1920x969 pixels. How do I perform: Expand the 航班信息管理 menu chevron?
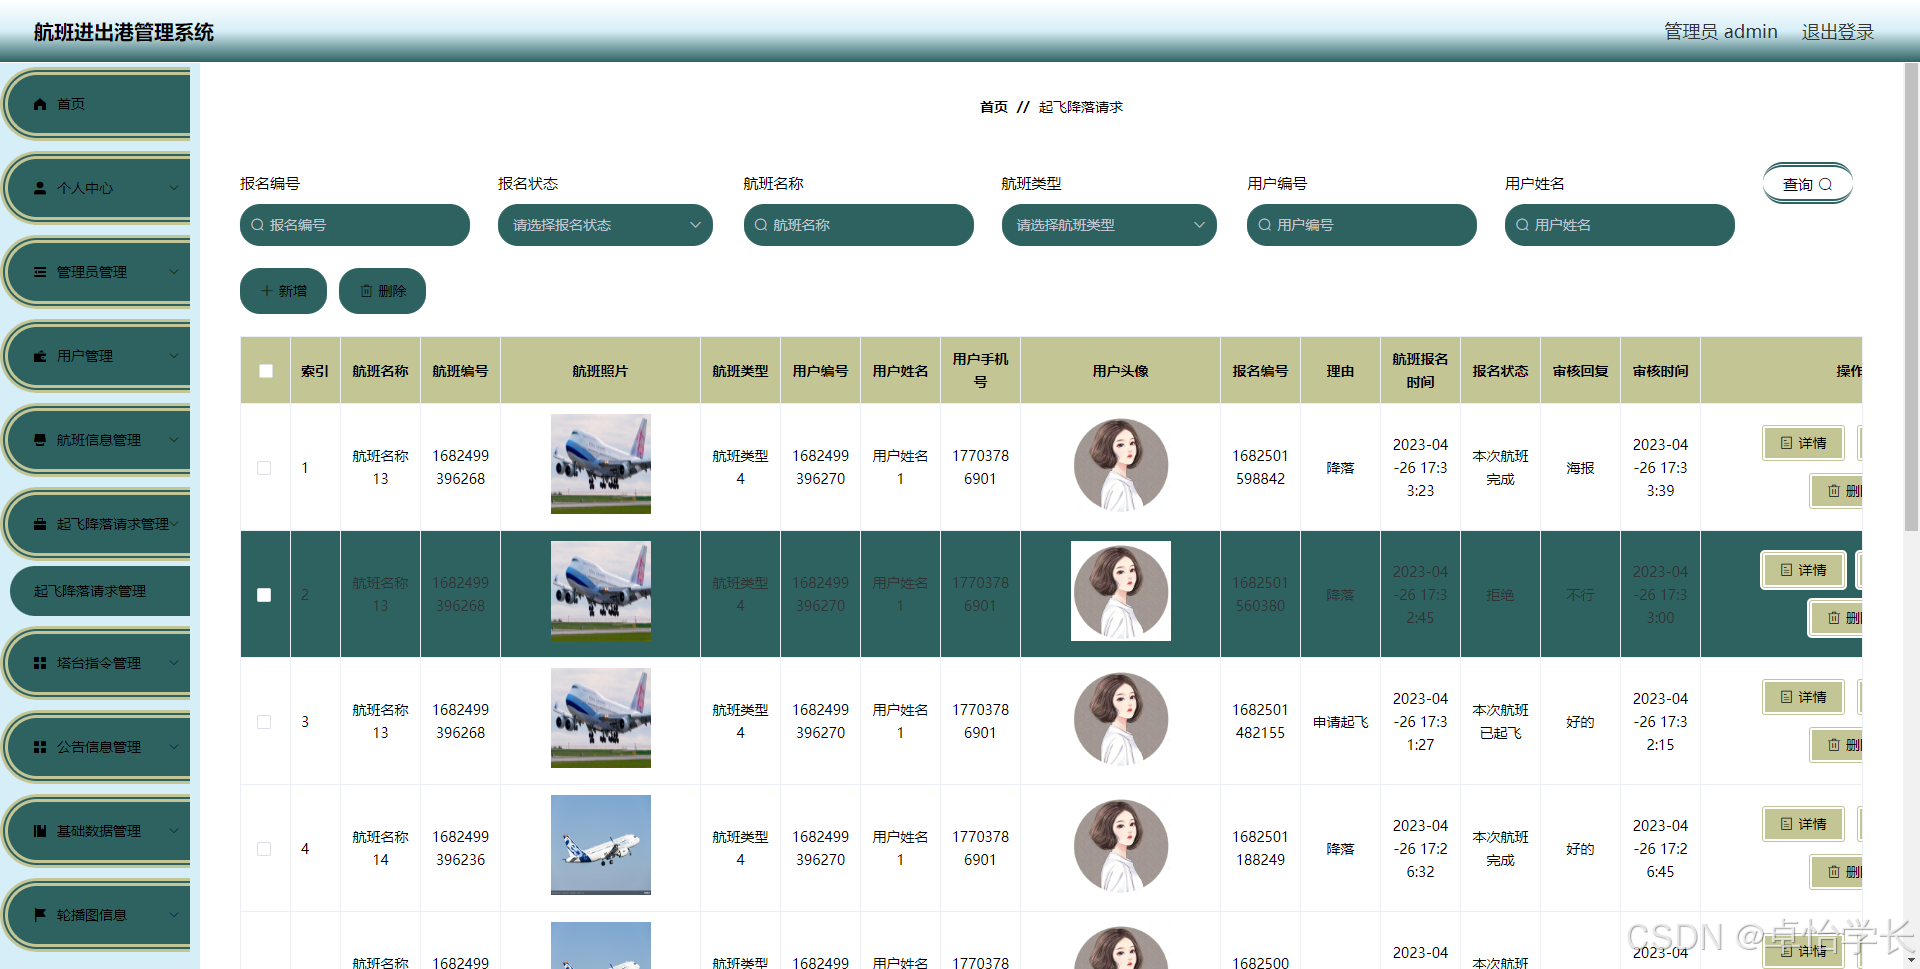tap(174, 440)
